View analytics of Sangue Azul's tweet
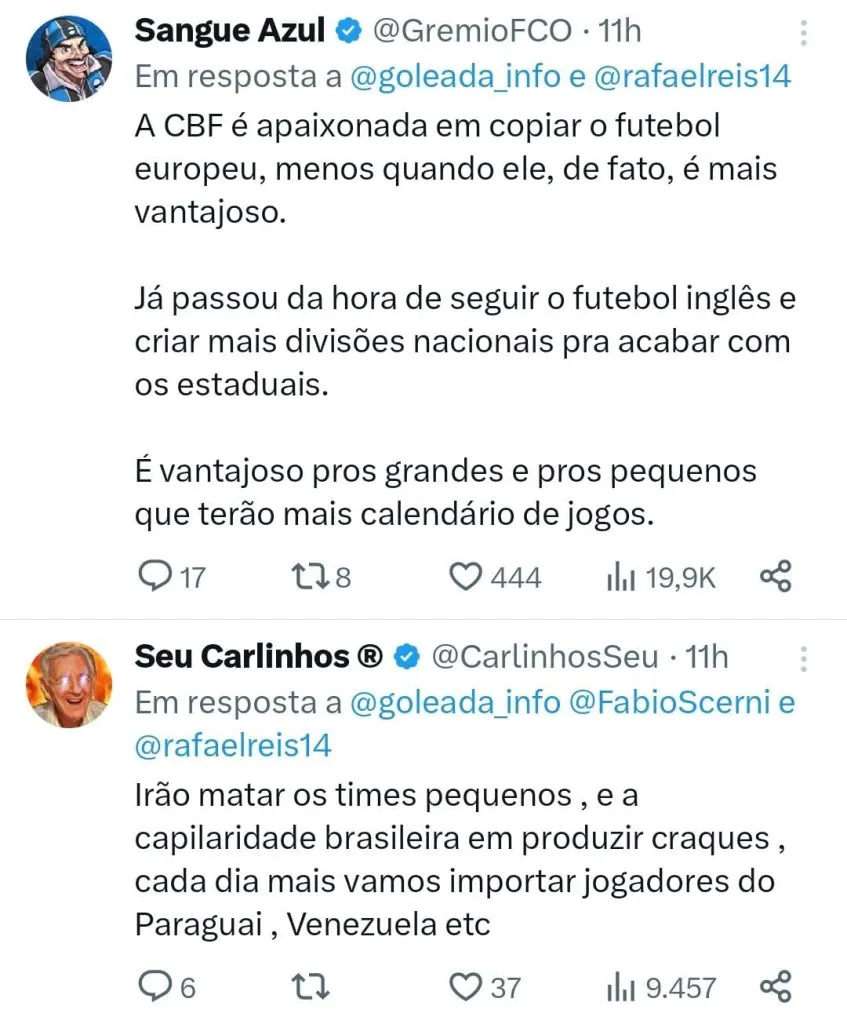 621,576
